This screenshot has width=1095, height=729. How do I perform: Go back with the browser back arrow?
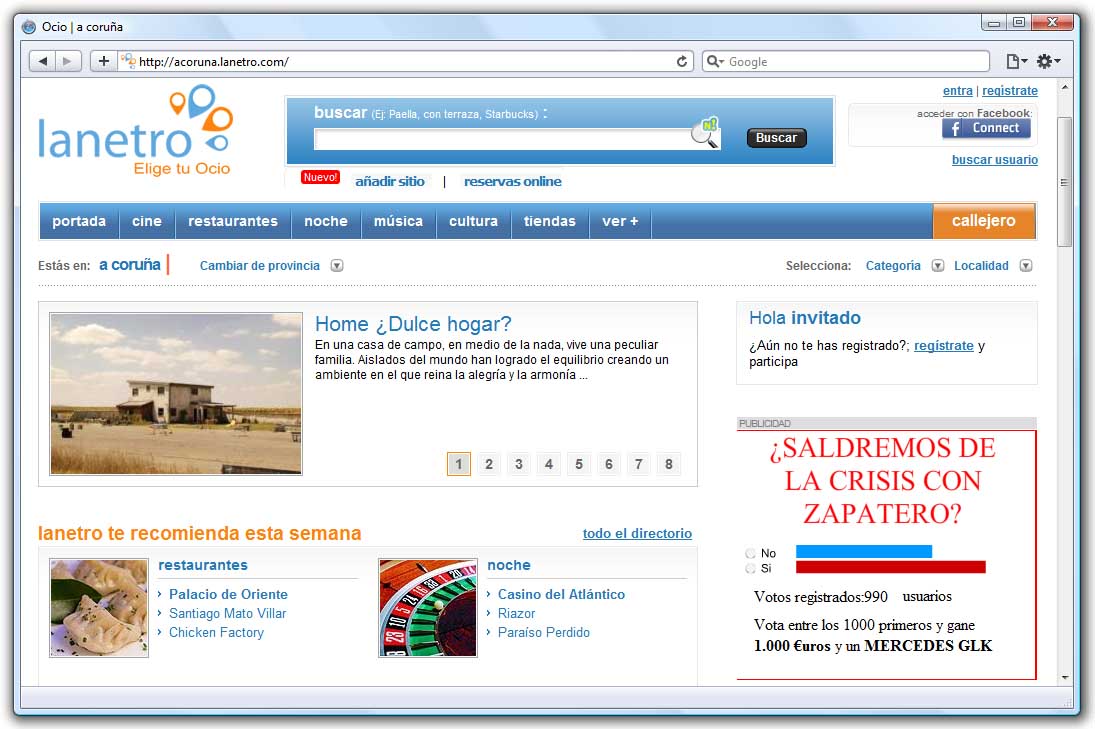coord(43,61)
